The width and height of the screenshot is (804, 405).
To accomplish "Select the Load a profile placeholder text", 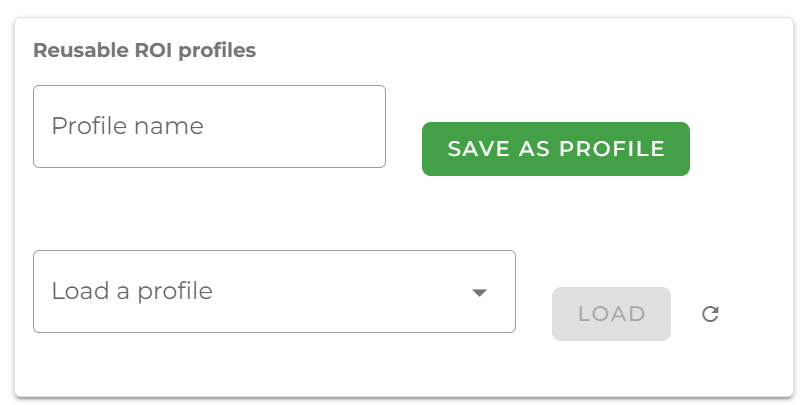I will [x=132, y=291].
